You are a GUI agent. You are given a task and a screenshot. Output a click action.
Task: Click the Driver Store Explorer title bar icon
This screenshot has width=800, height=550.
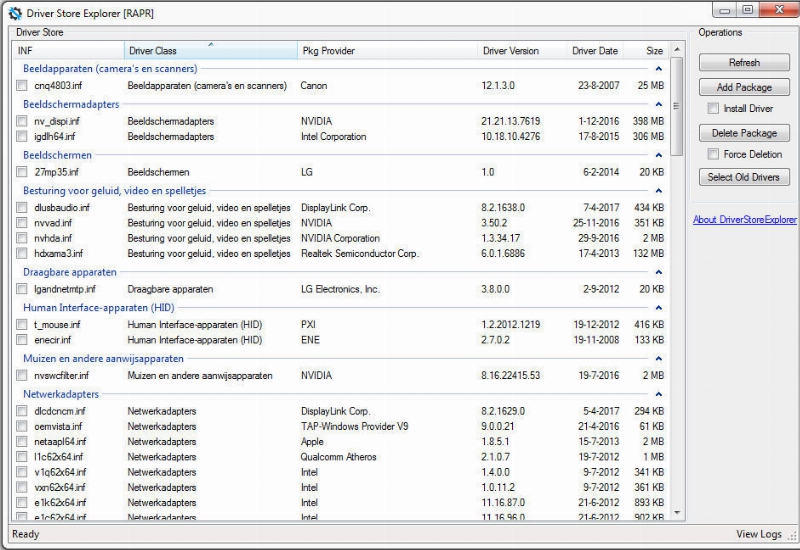[14, 13]
